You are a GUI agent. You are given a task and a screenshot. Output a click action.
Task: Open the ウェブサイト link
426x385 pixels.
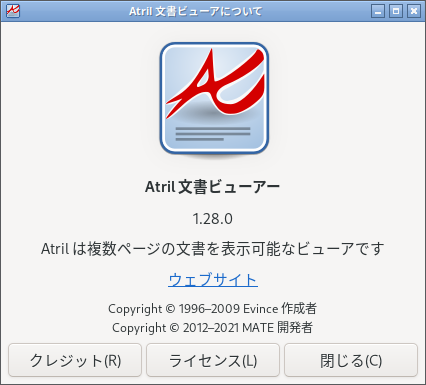pyautogui.click(x=213, y=280)
